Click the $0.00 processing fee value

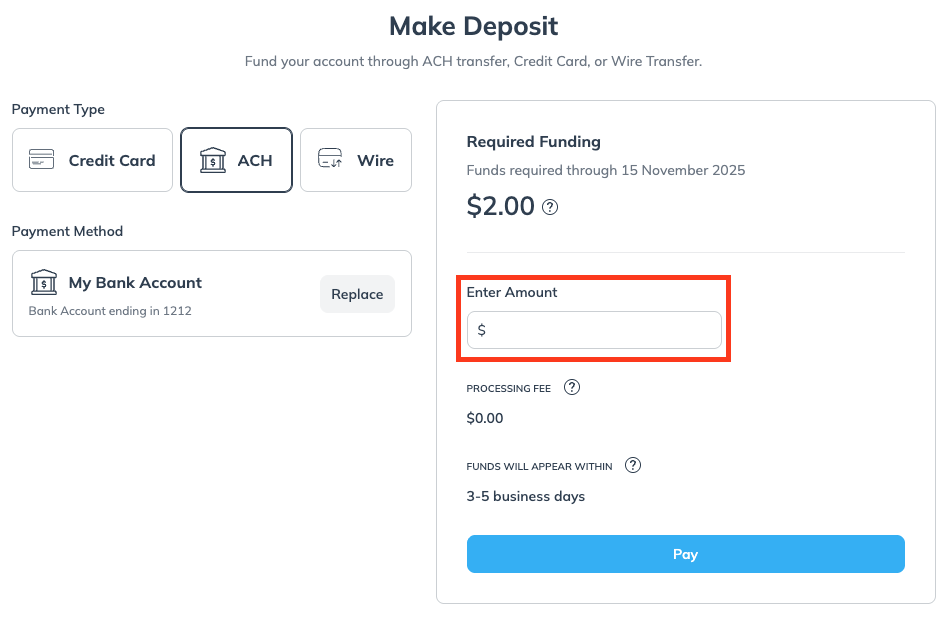(485, 418)
